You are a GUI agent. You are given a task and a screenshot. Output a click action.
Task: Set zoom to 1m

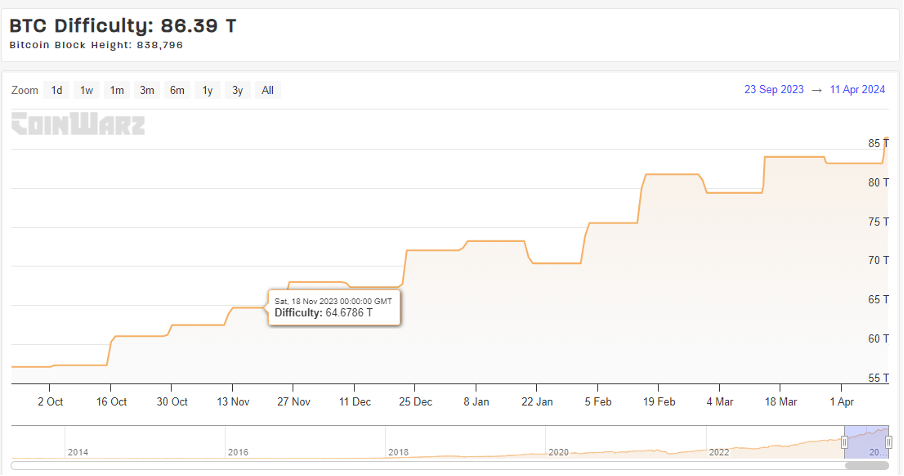(117, 90)
